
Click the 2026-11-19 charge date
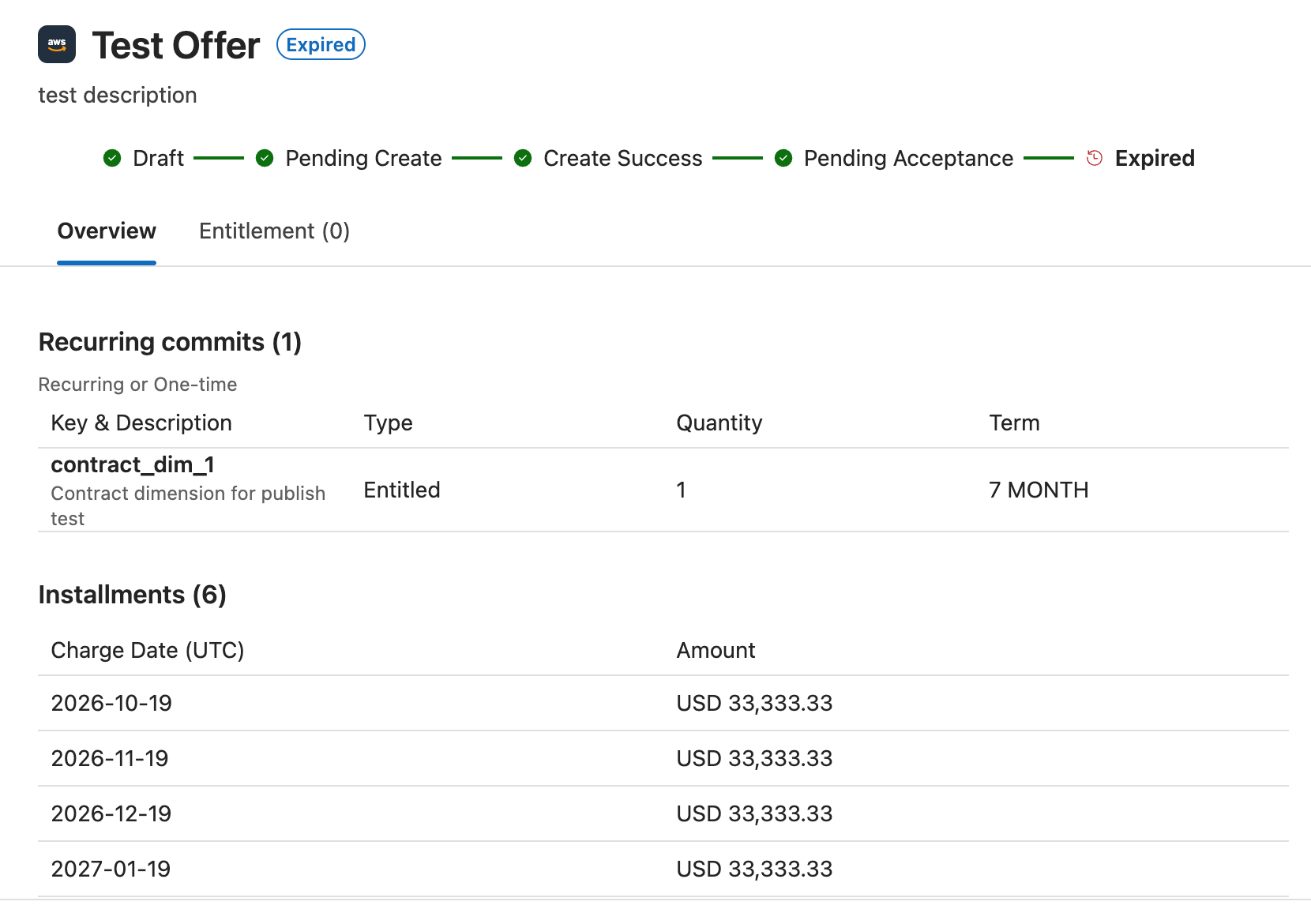point(110,758)
